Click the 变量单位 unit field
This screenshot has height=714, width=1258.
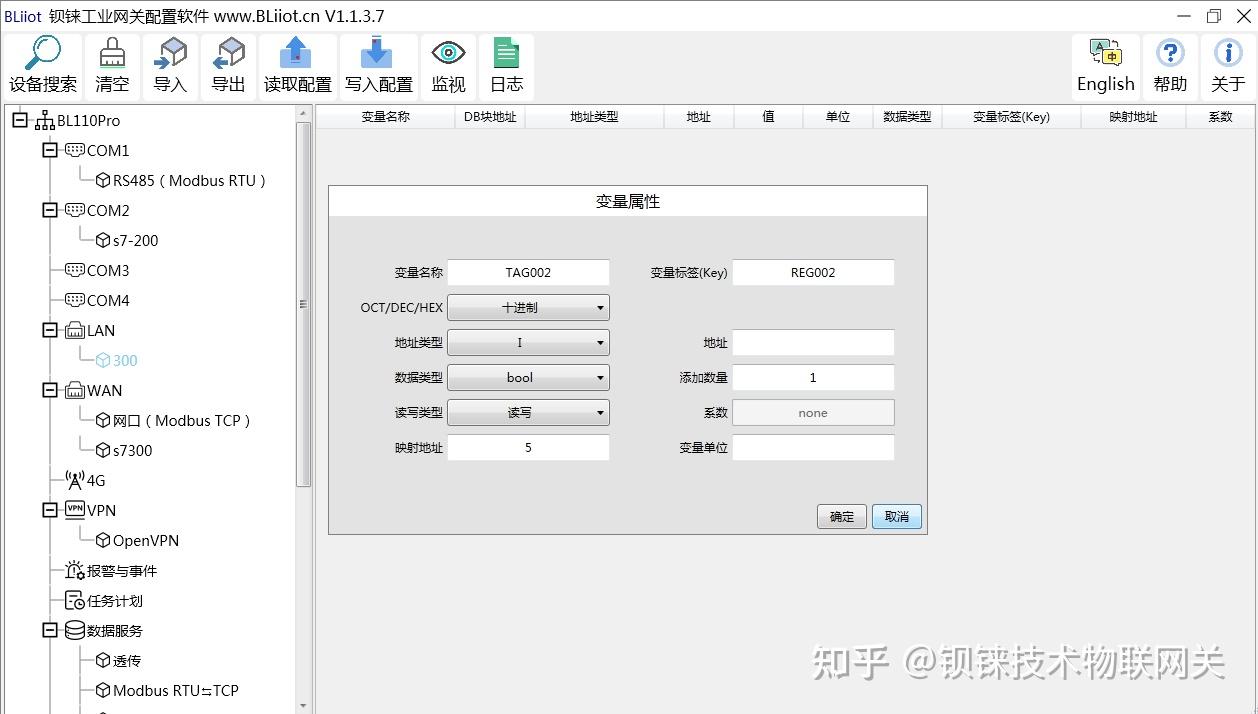click(813, 448)
